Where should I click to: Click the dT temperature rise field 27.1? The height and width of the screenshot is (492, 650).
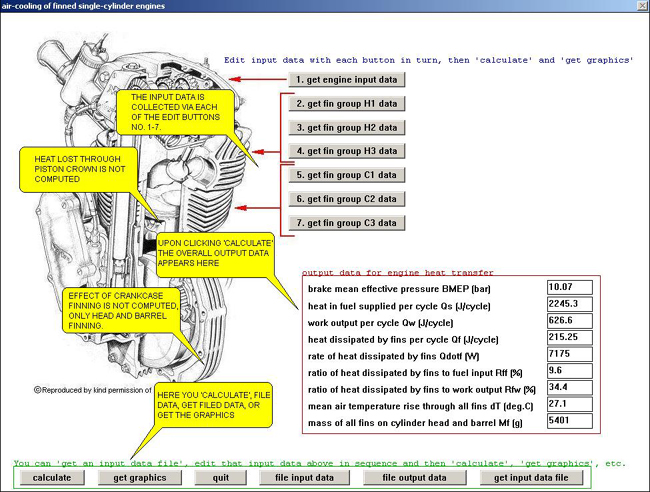point(570,404)
